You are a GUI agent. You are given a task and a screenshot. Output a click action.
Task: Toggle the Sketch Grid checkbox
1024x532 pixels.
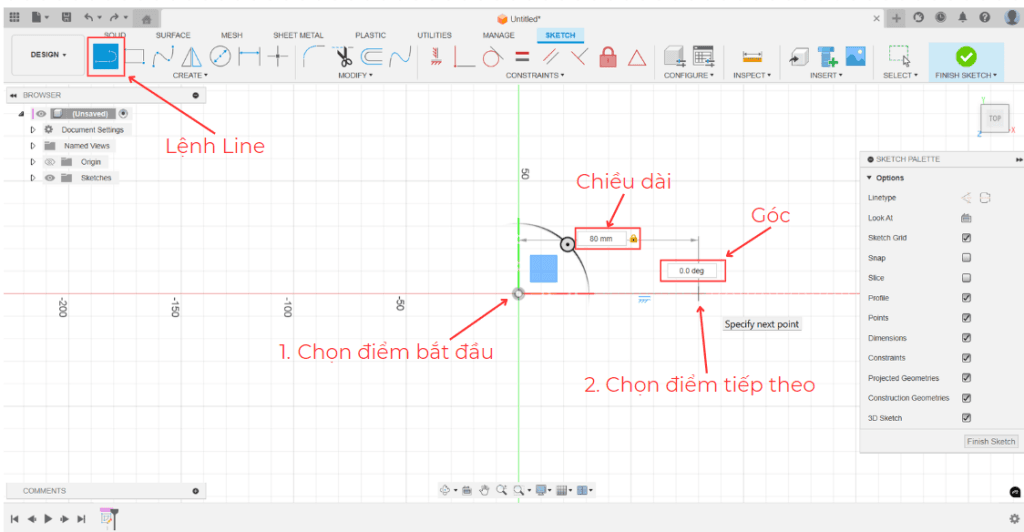pyautogui.click(x=966, y=238)
